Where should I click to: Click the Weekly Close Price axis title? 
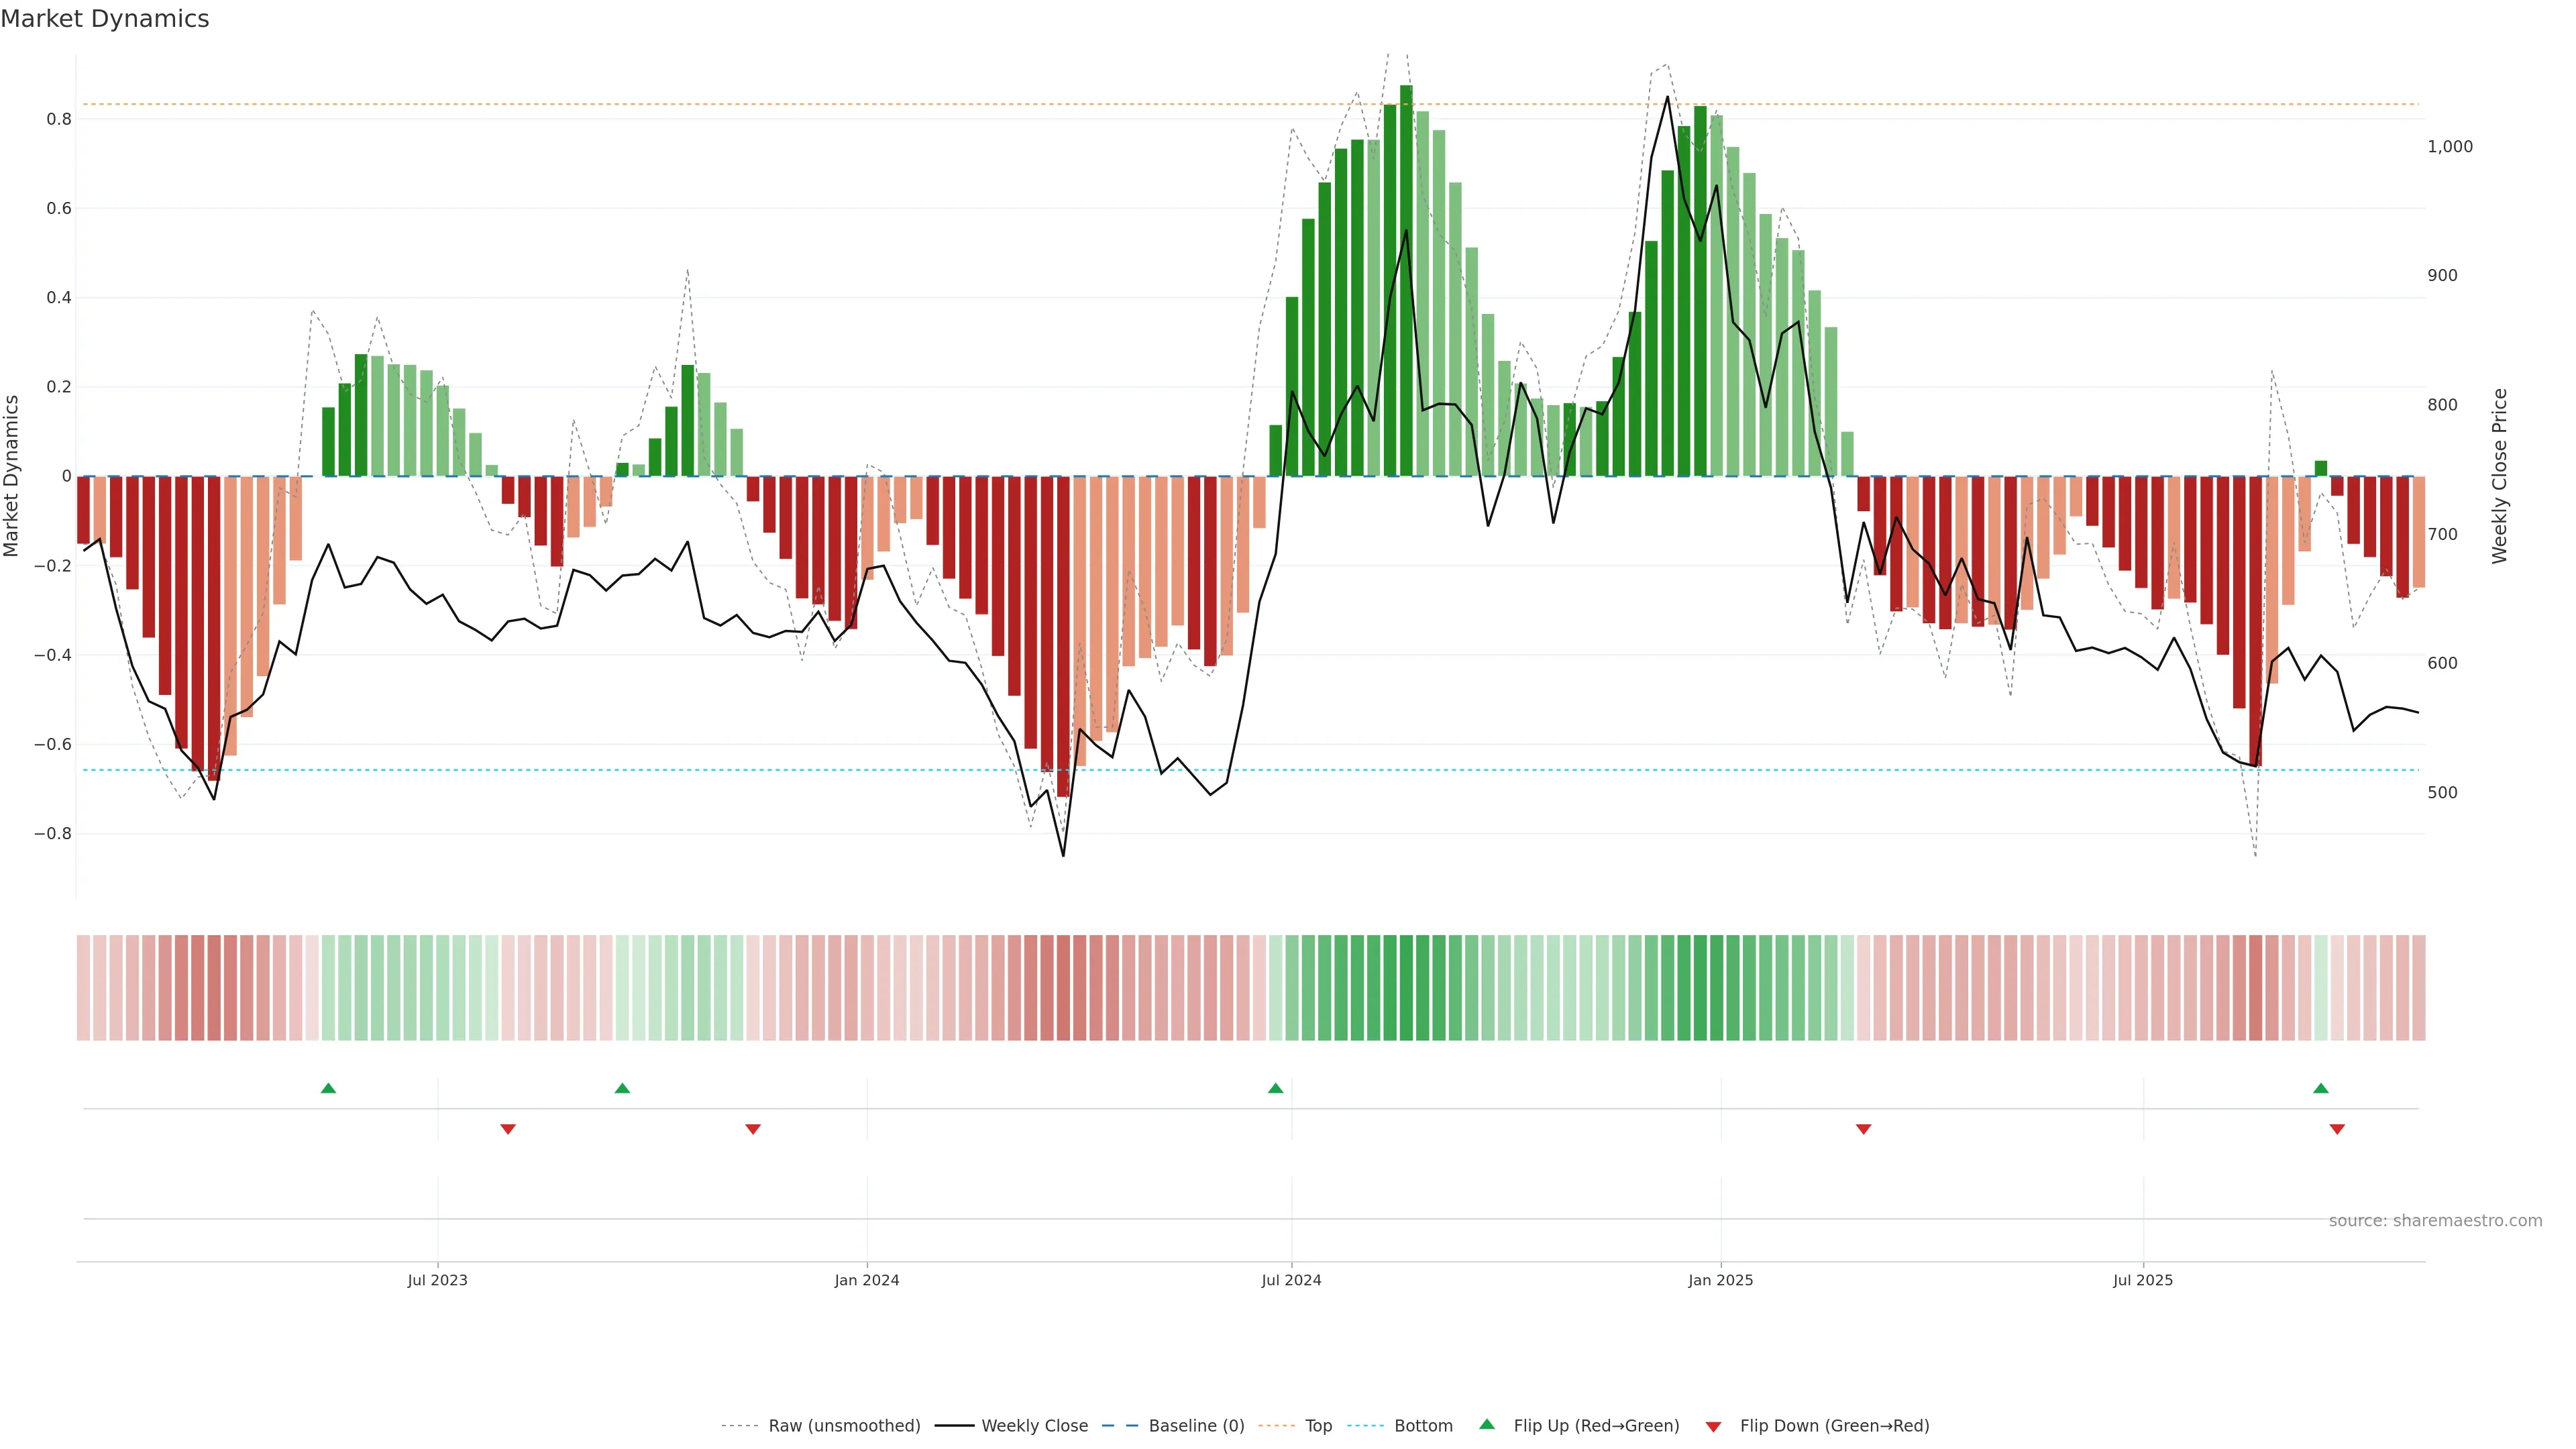click(x=2499, y=476)
